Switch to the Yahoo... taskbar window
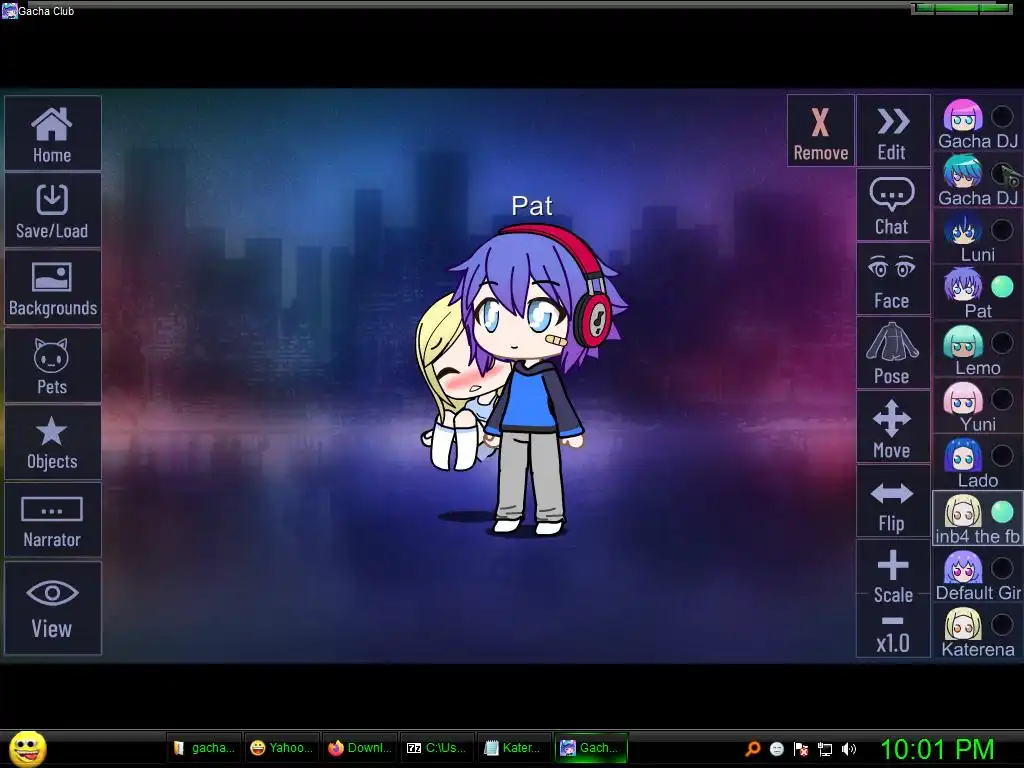The width and height of the screenshot is (1024, 768). [283, 748]
